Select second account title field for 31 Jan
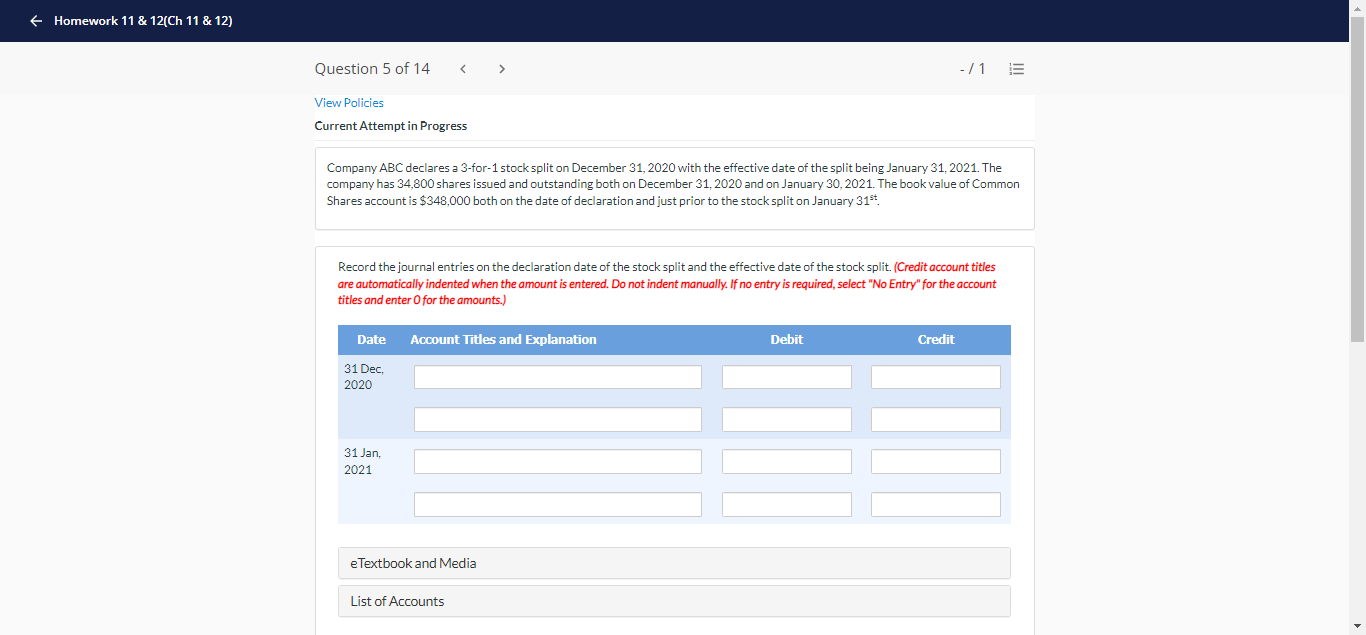Screen dimensions: 1366x635 [558, 504]
